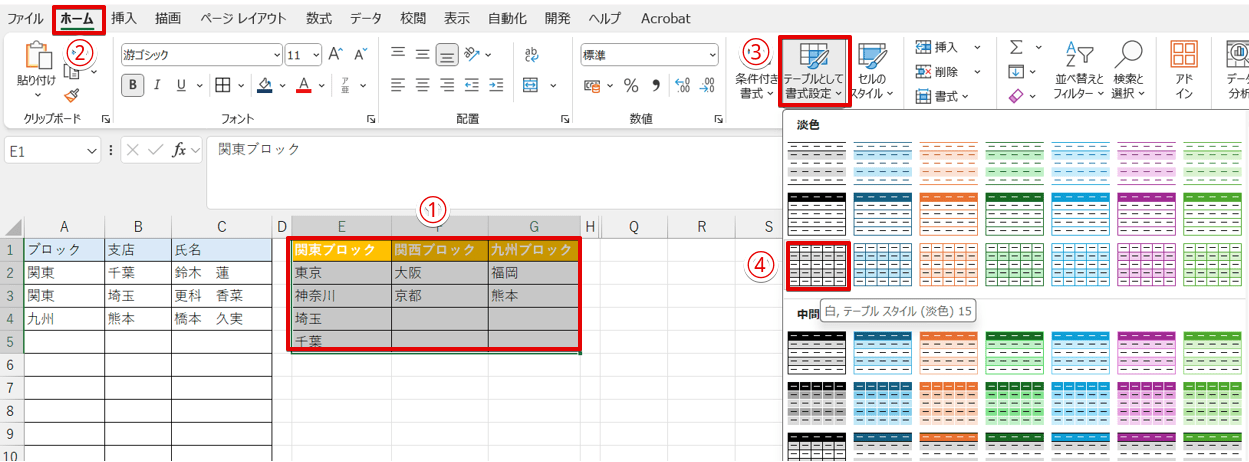
Task: Click the insert function fx icon
Action: pos(180,149)
